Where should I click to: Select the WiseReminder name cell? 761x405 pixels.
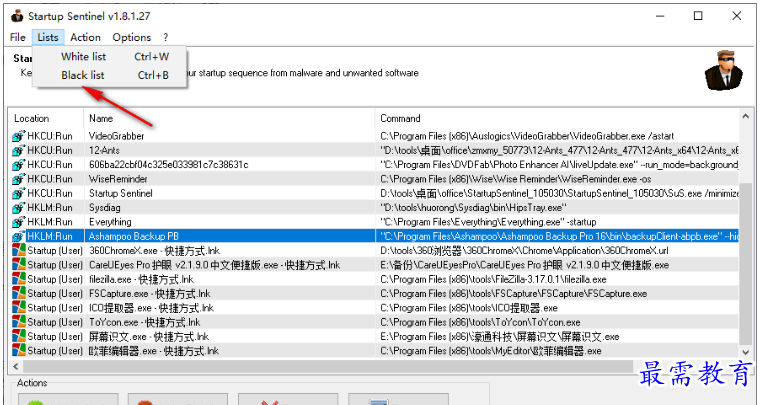pos(118,179)
